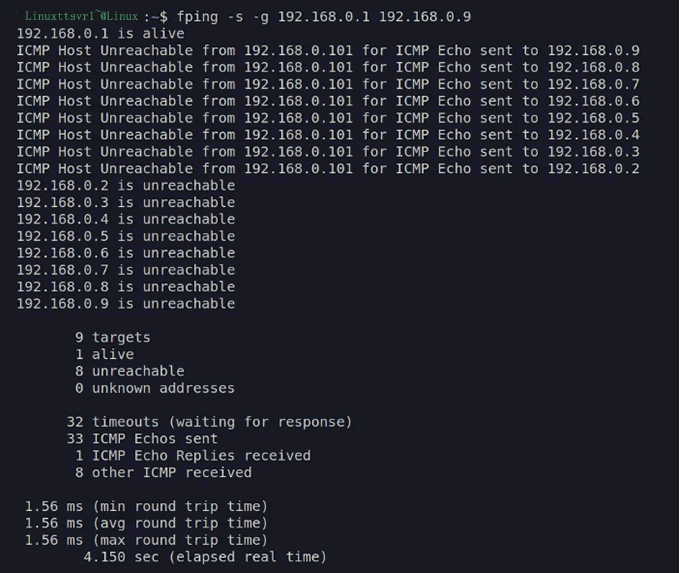The image size is (680, 573).
Task: Click the '4.150 sec' elapsed real time line
Action: (x=205, y=557)
